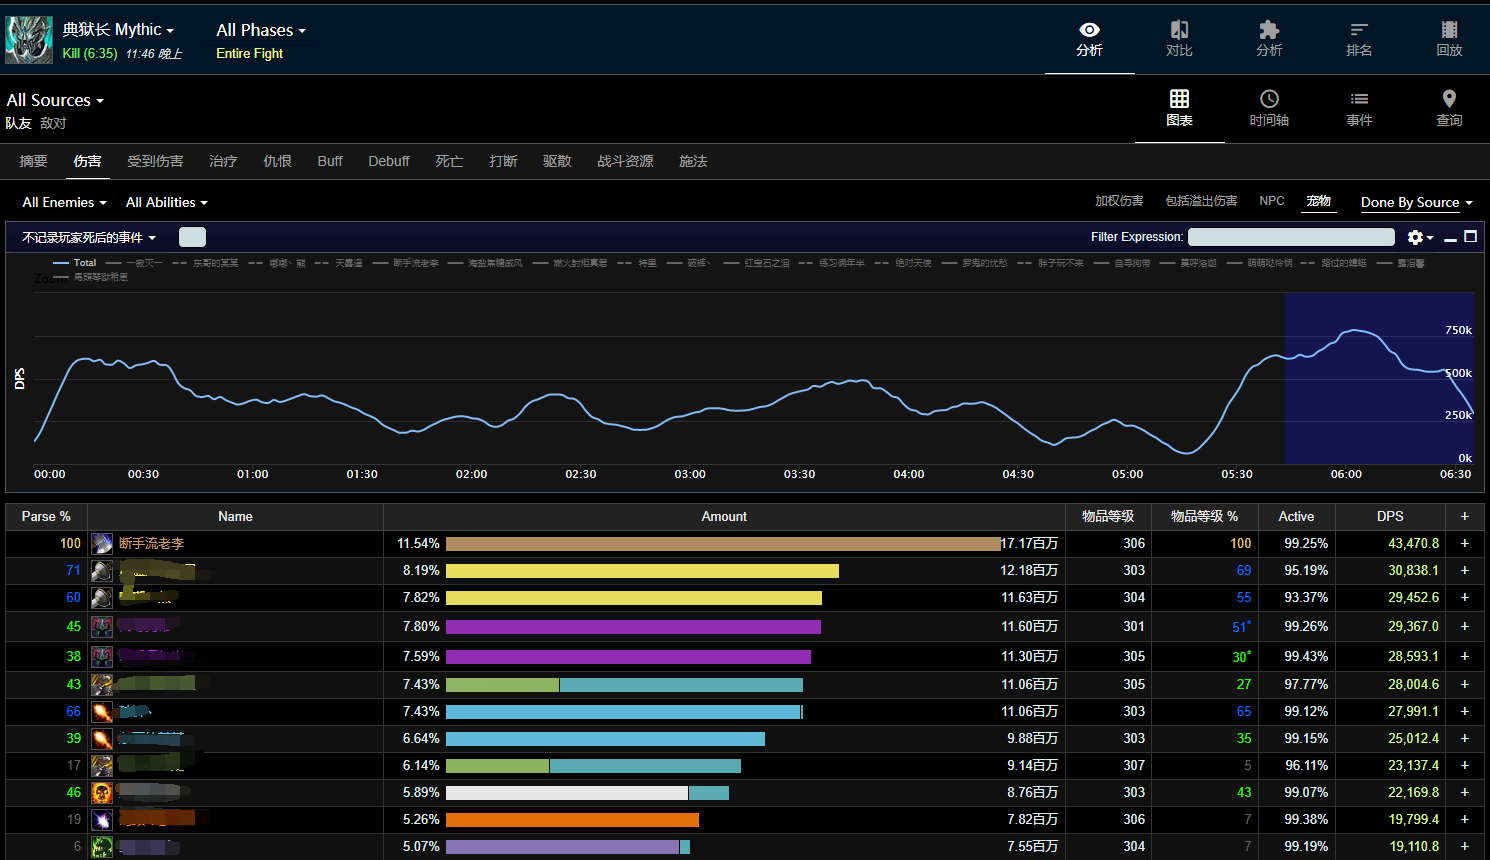Click the Filter Expression input field

[1291, 237]
